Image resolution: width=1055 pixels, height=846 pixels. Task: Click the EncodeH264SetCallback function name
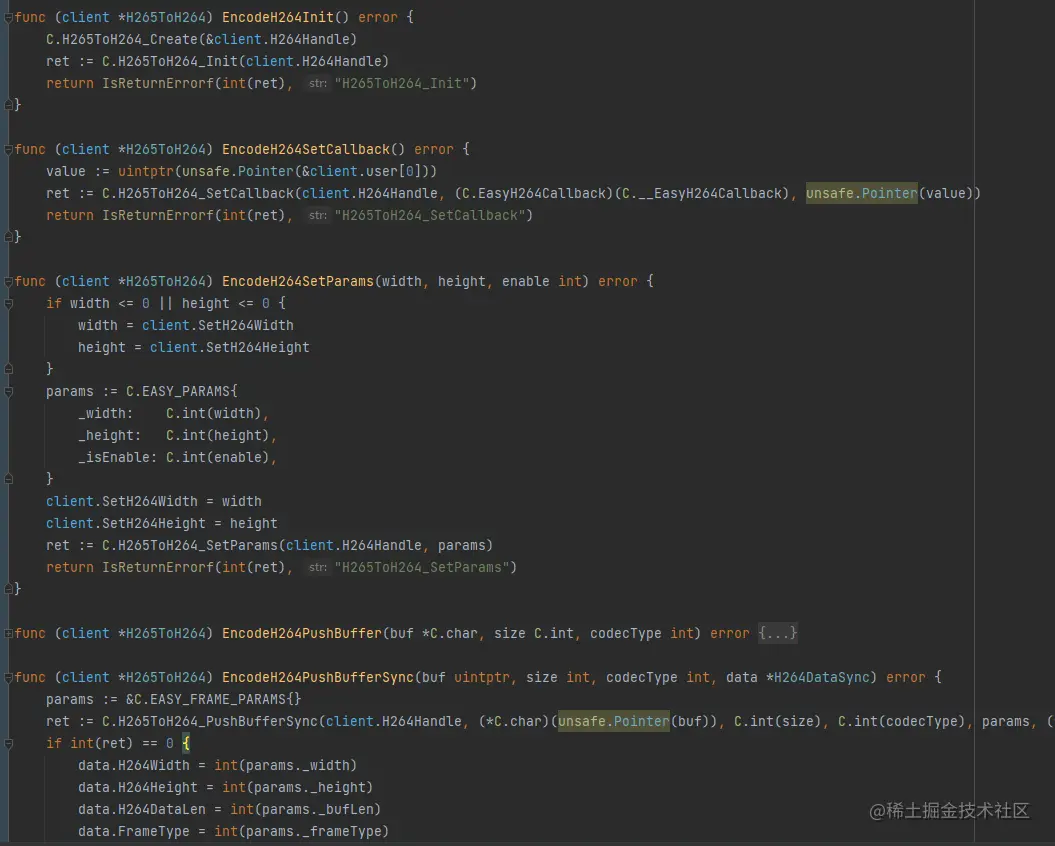306,149
